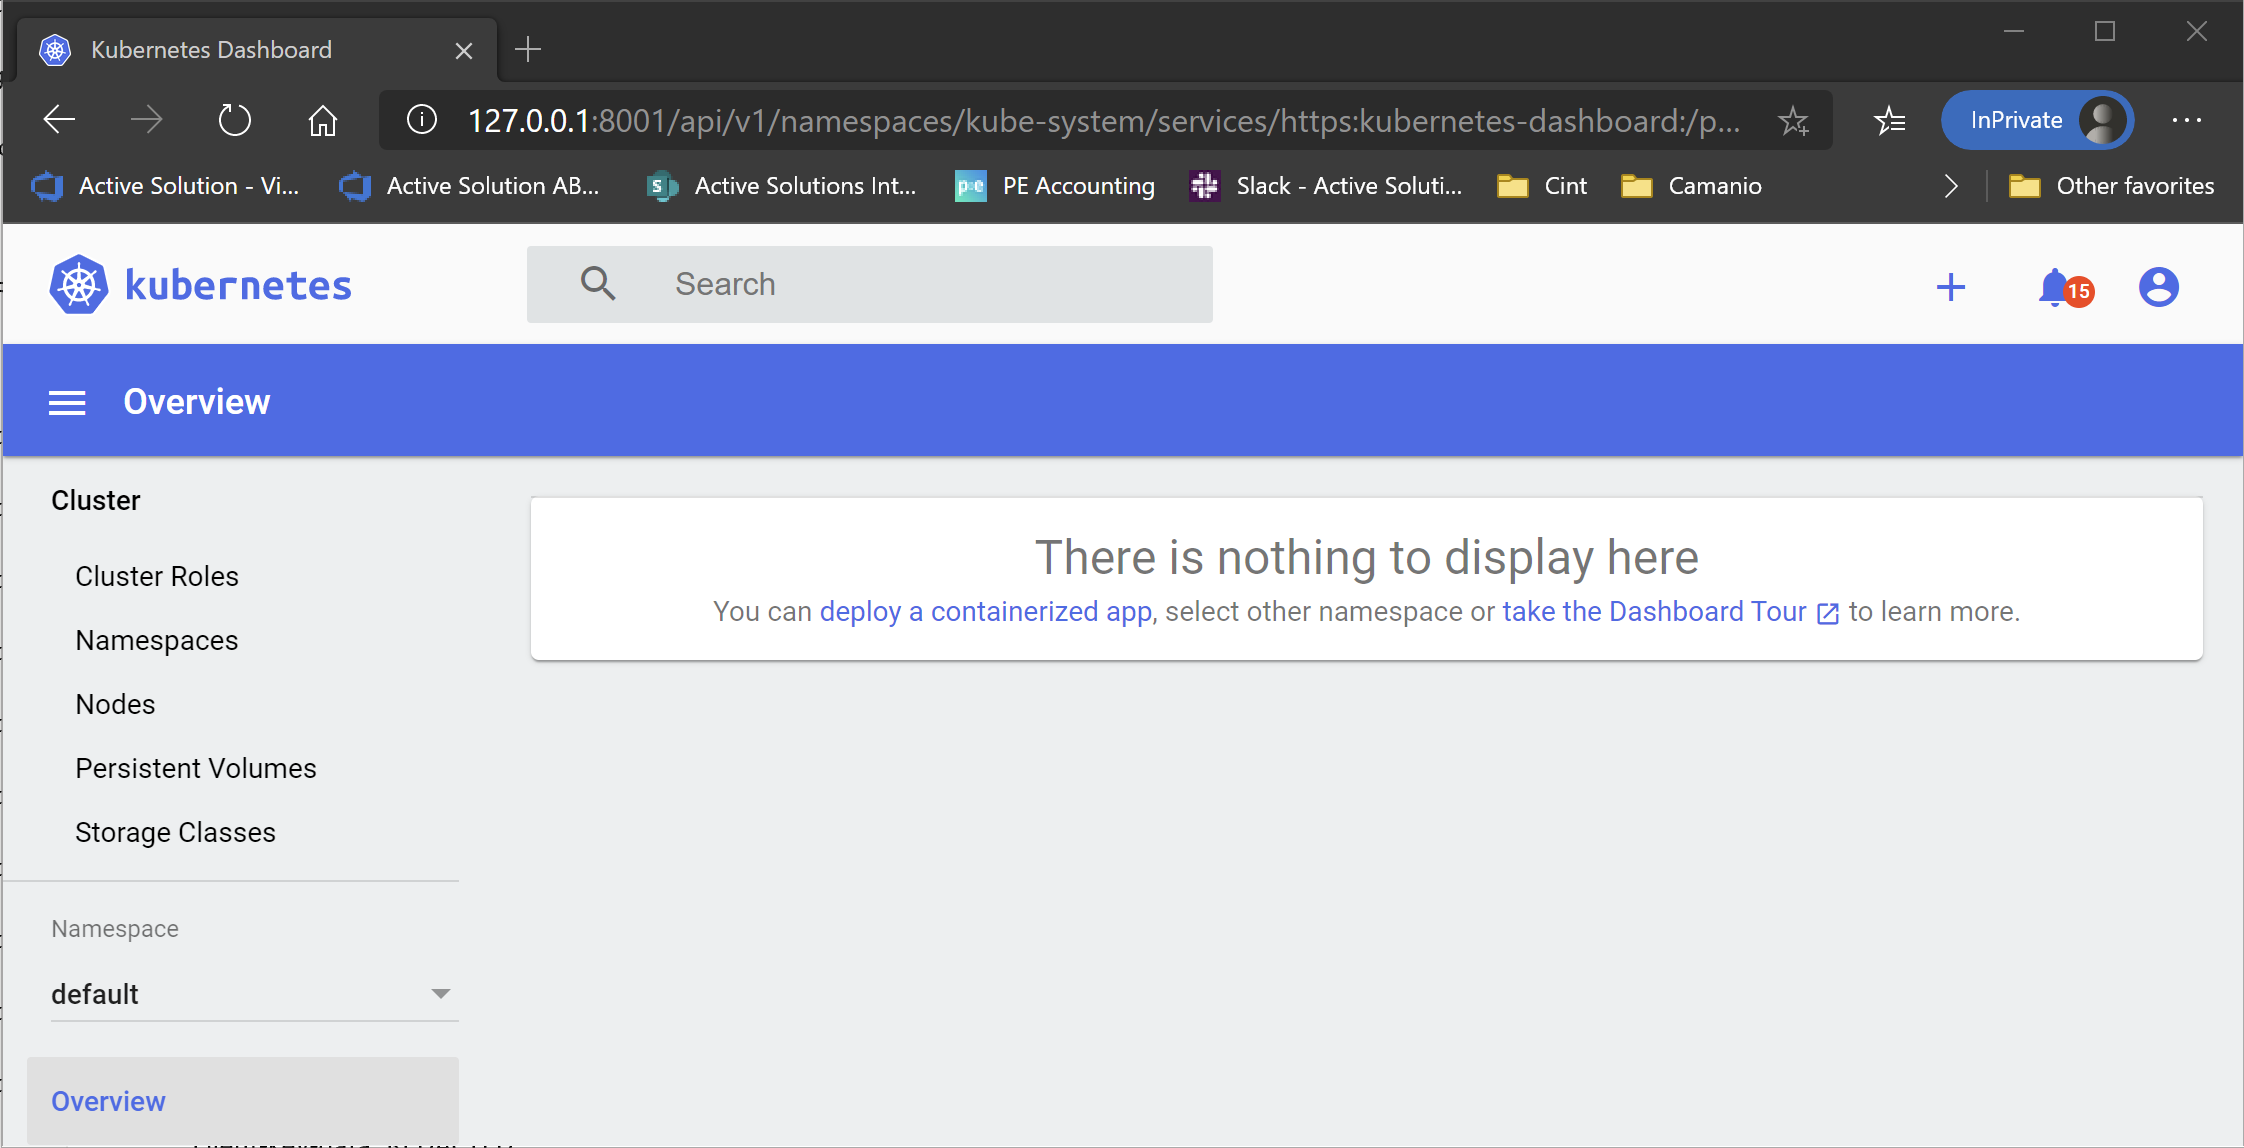Open Storage Classes in sidebar
Screen dimensions: 2244x1148
(x=175, y=832)
